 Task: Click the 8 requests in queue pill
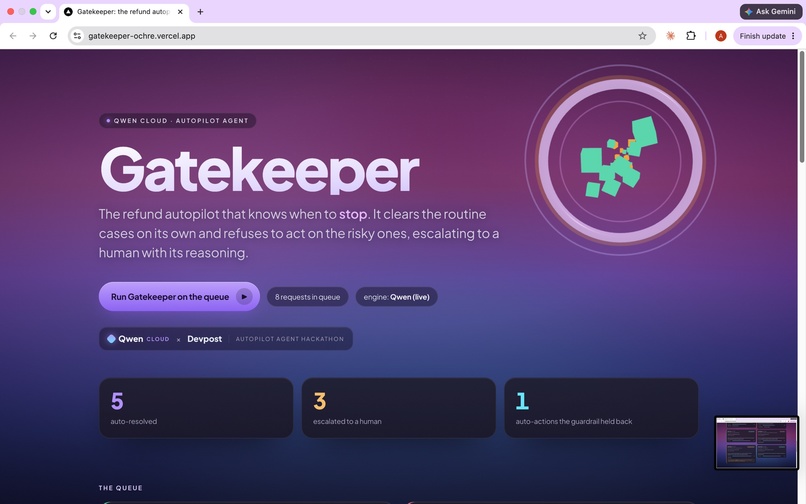click(307, 297)
